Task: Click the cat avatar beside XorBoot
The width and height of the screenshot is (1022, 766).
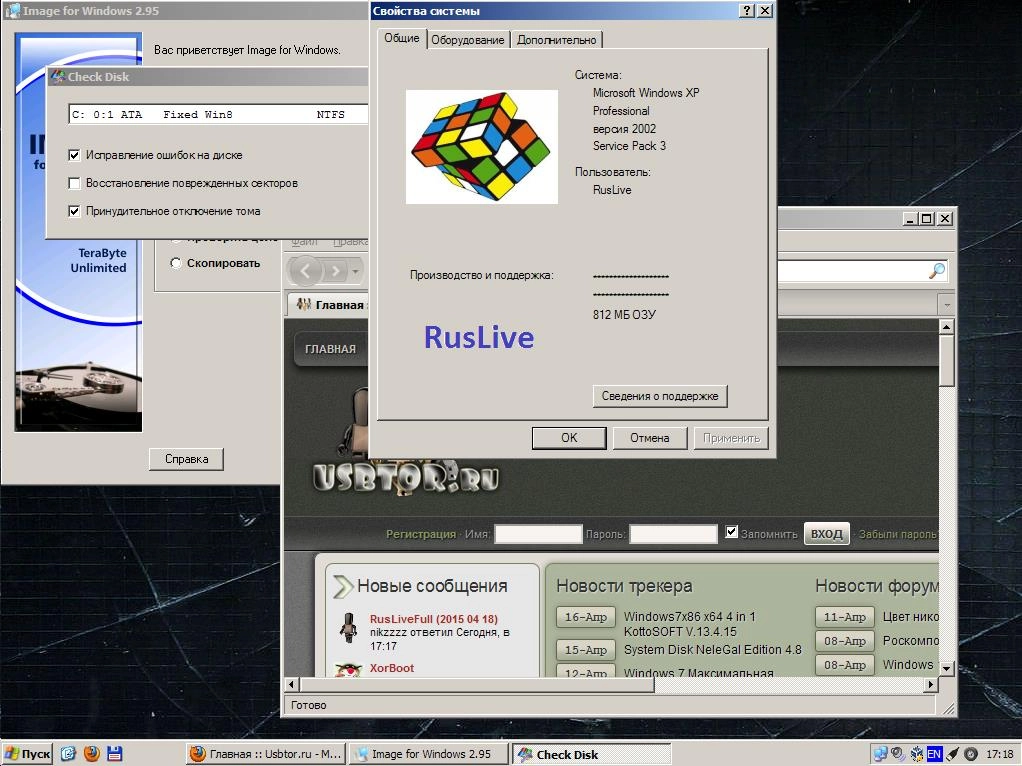Action: (x=348, y=670)
